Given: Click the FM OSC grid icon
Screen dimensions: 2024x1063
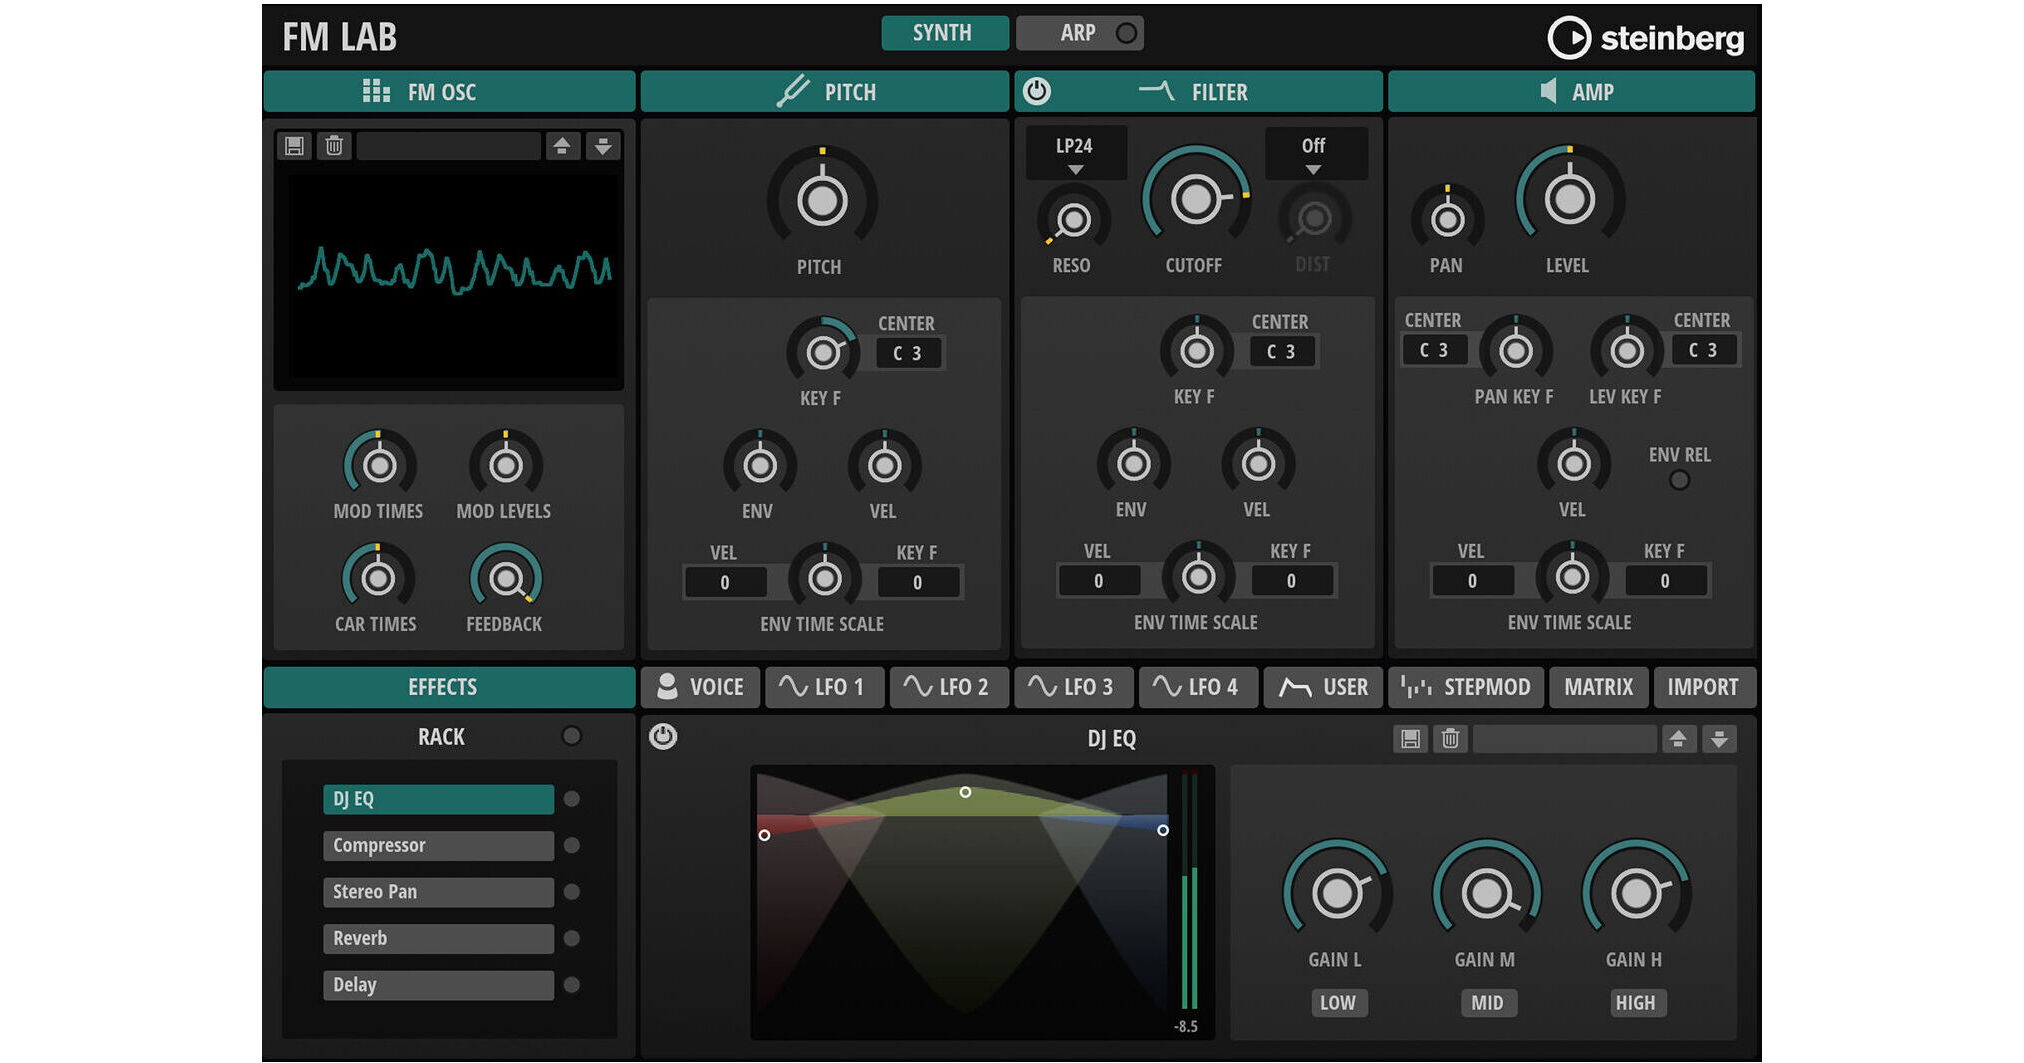Looking at the screenshot, I should [x=376, y=92].
